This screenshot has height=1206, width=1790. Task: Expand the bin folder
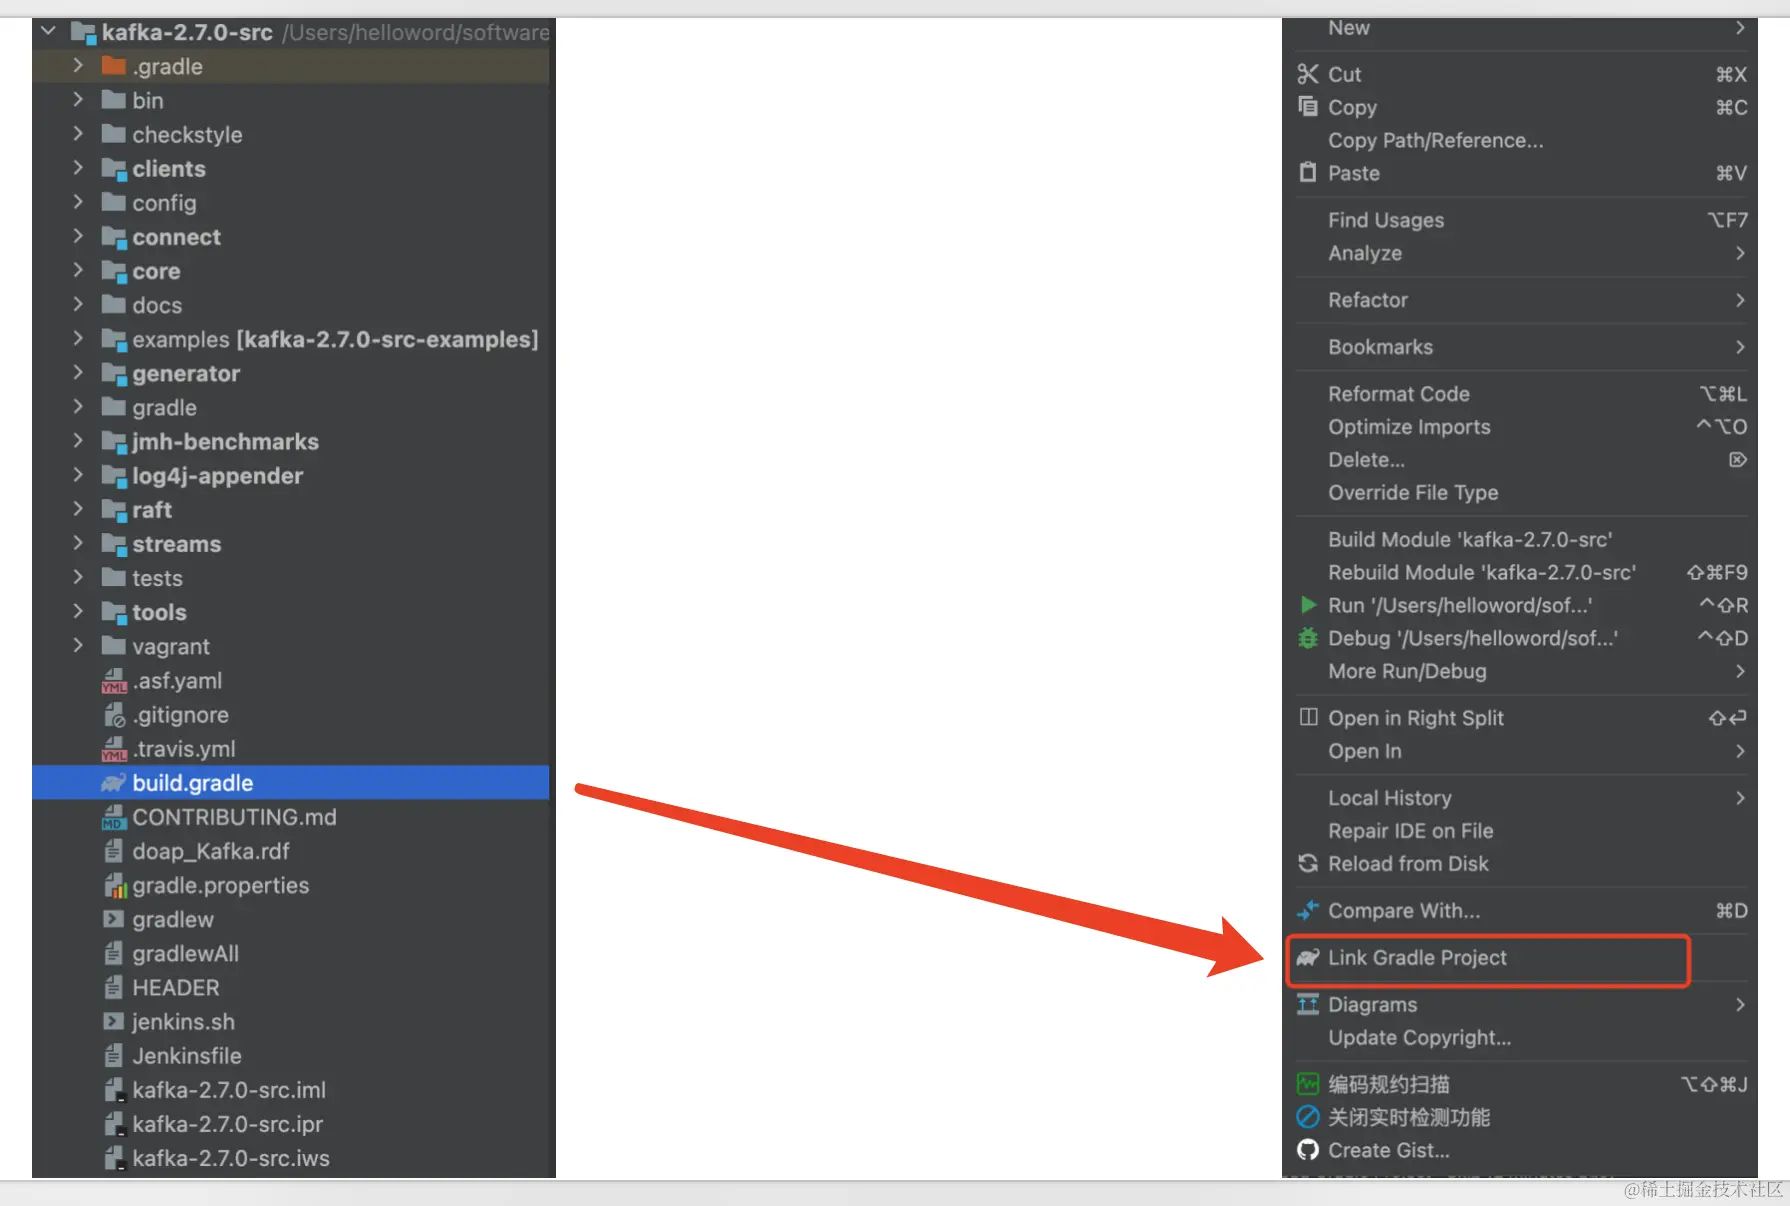pyautogui.click(x=78, y=100)
